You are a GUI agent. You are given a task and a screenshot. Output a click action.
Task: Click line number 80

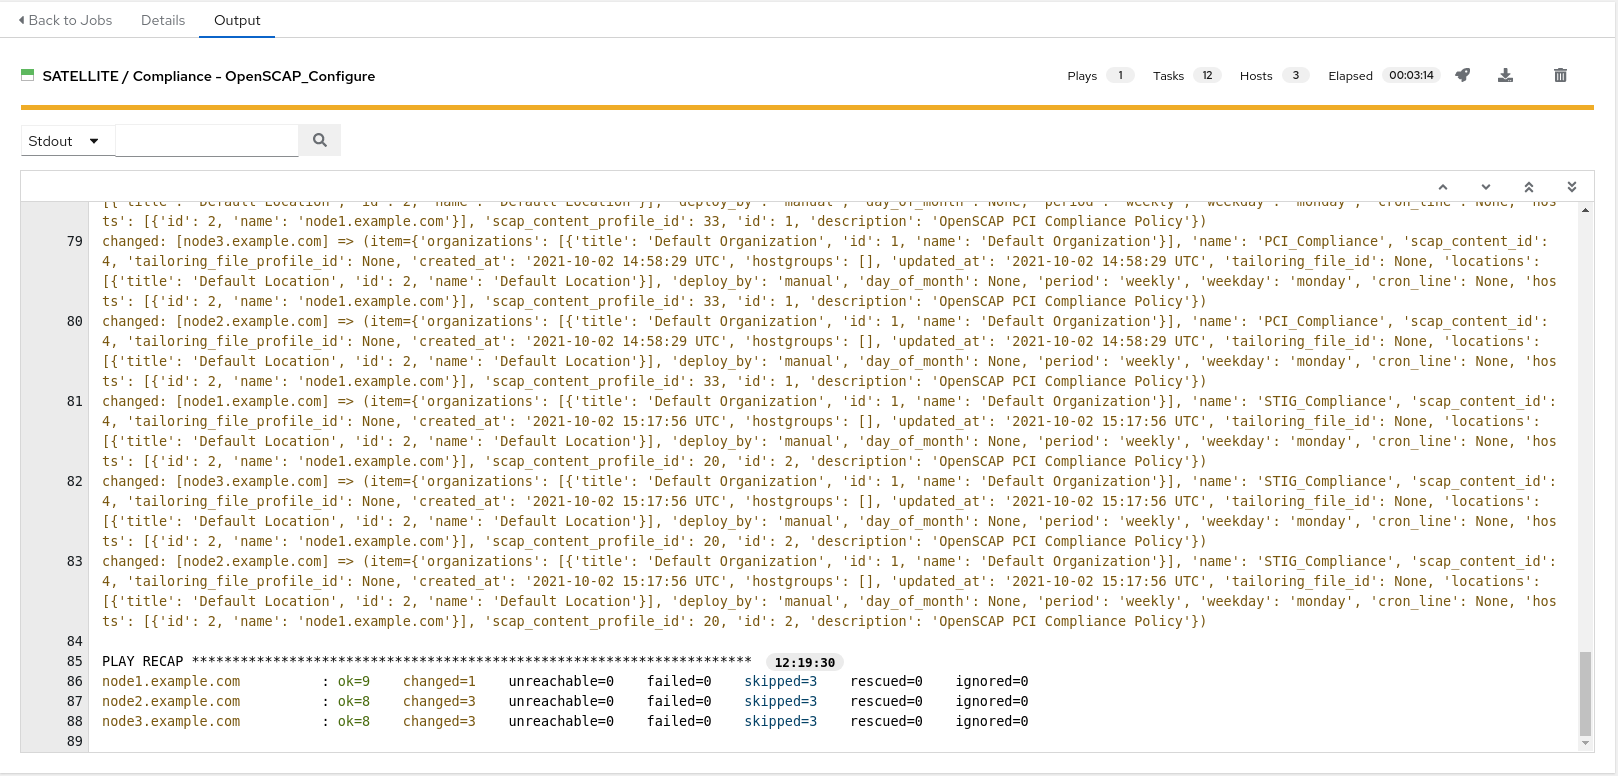[75, 321]
